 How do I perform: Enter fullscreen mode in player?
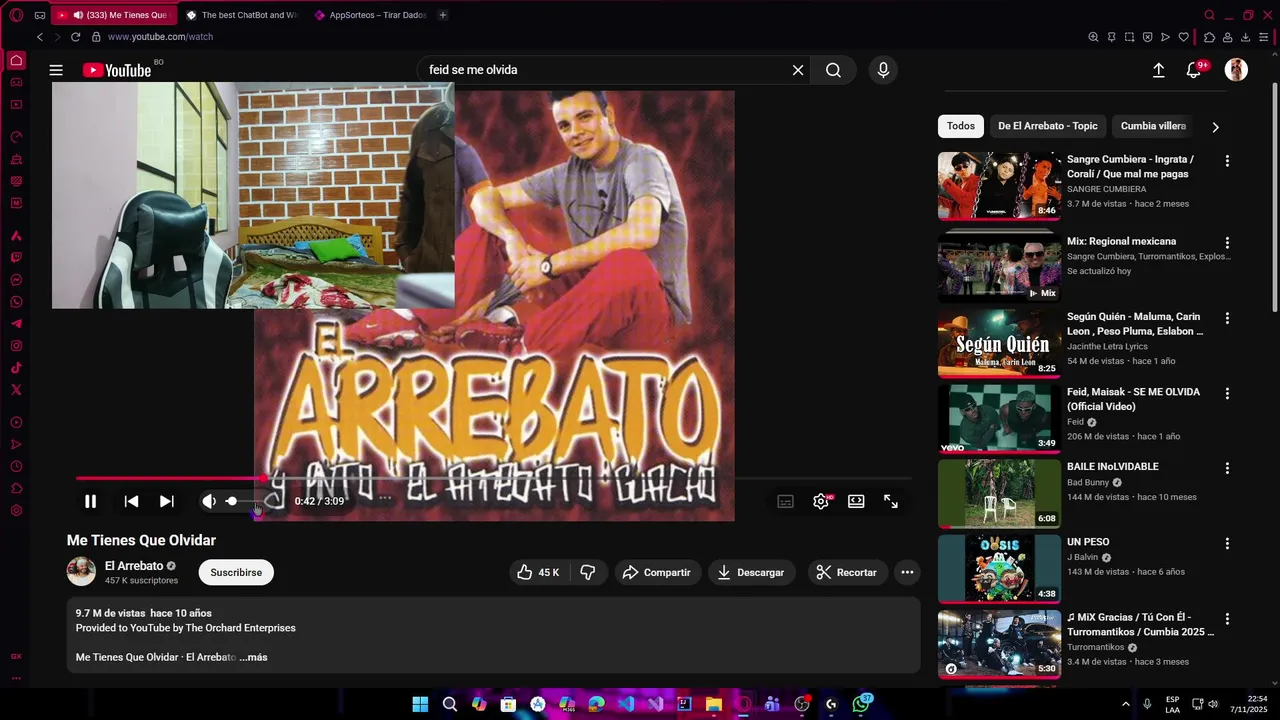click(891, 501)
